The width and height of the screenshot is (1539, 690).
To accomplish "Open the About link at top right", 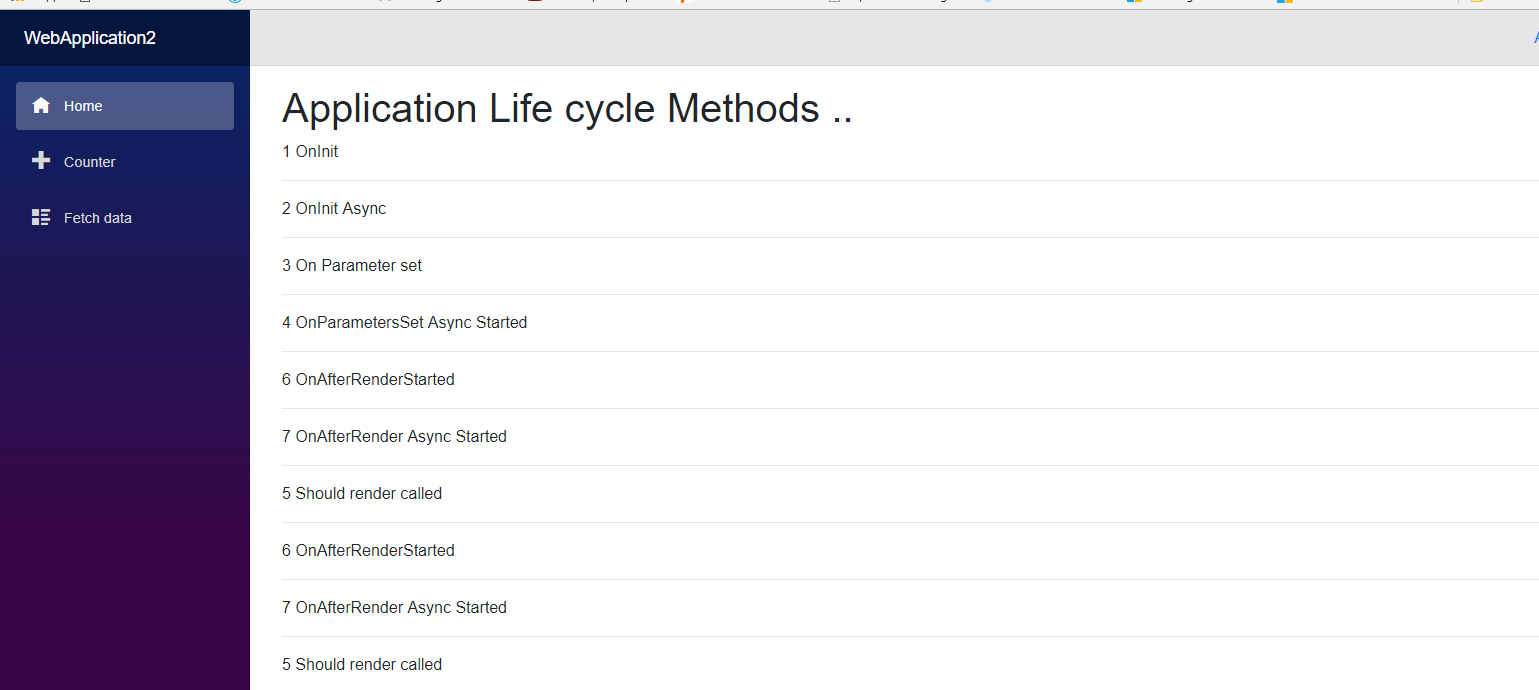I will point(1534,37).
